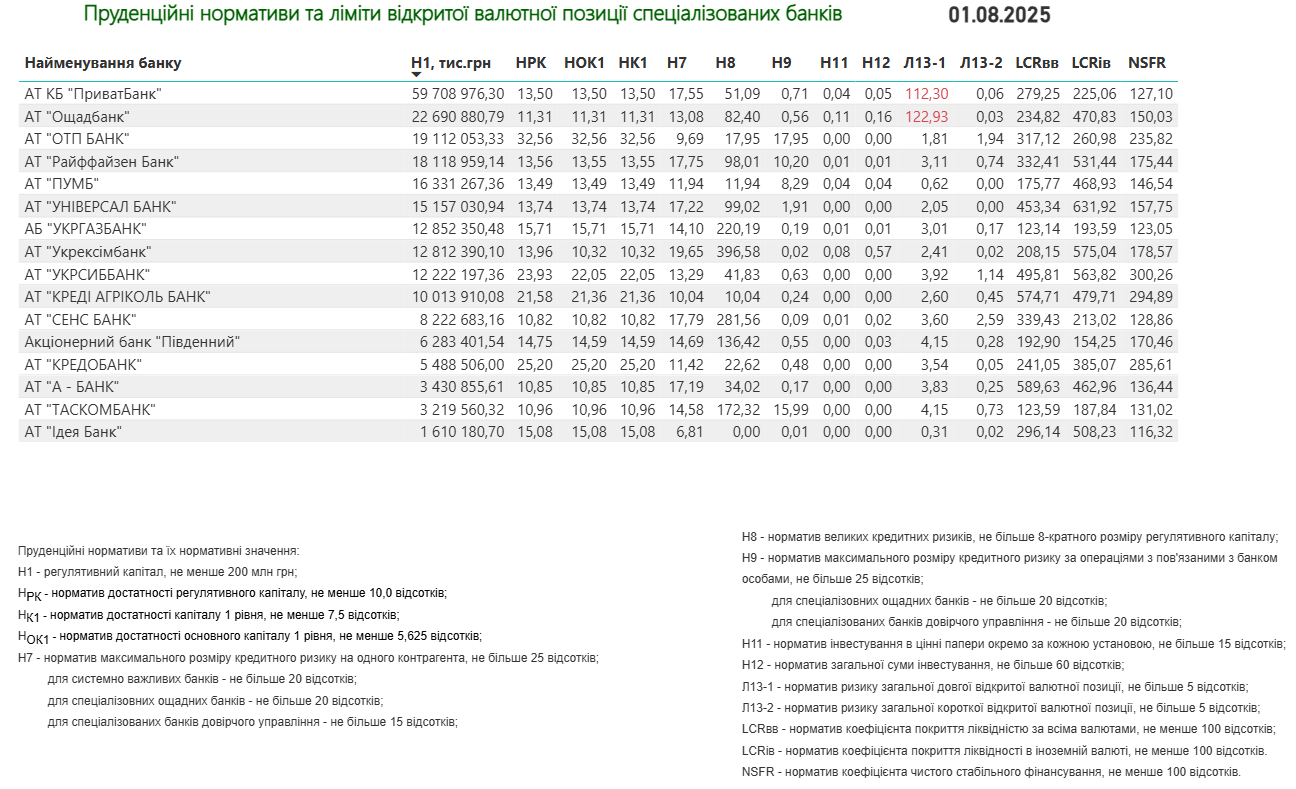Screen dimensions: 1296x789
Task: Click red value 112,30 in Л13-1 column
Action: click(x=927, y=94)
